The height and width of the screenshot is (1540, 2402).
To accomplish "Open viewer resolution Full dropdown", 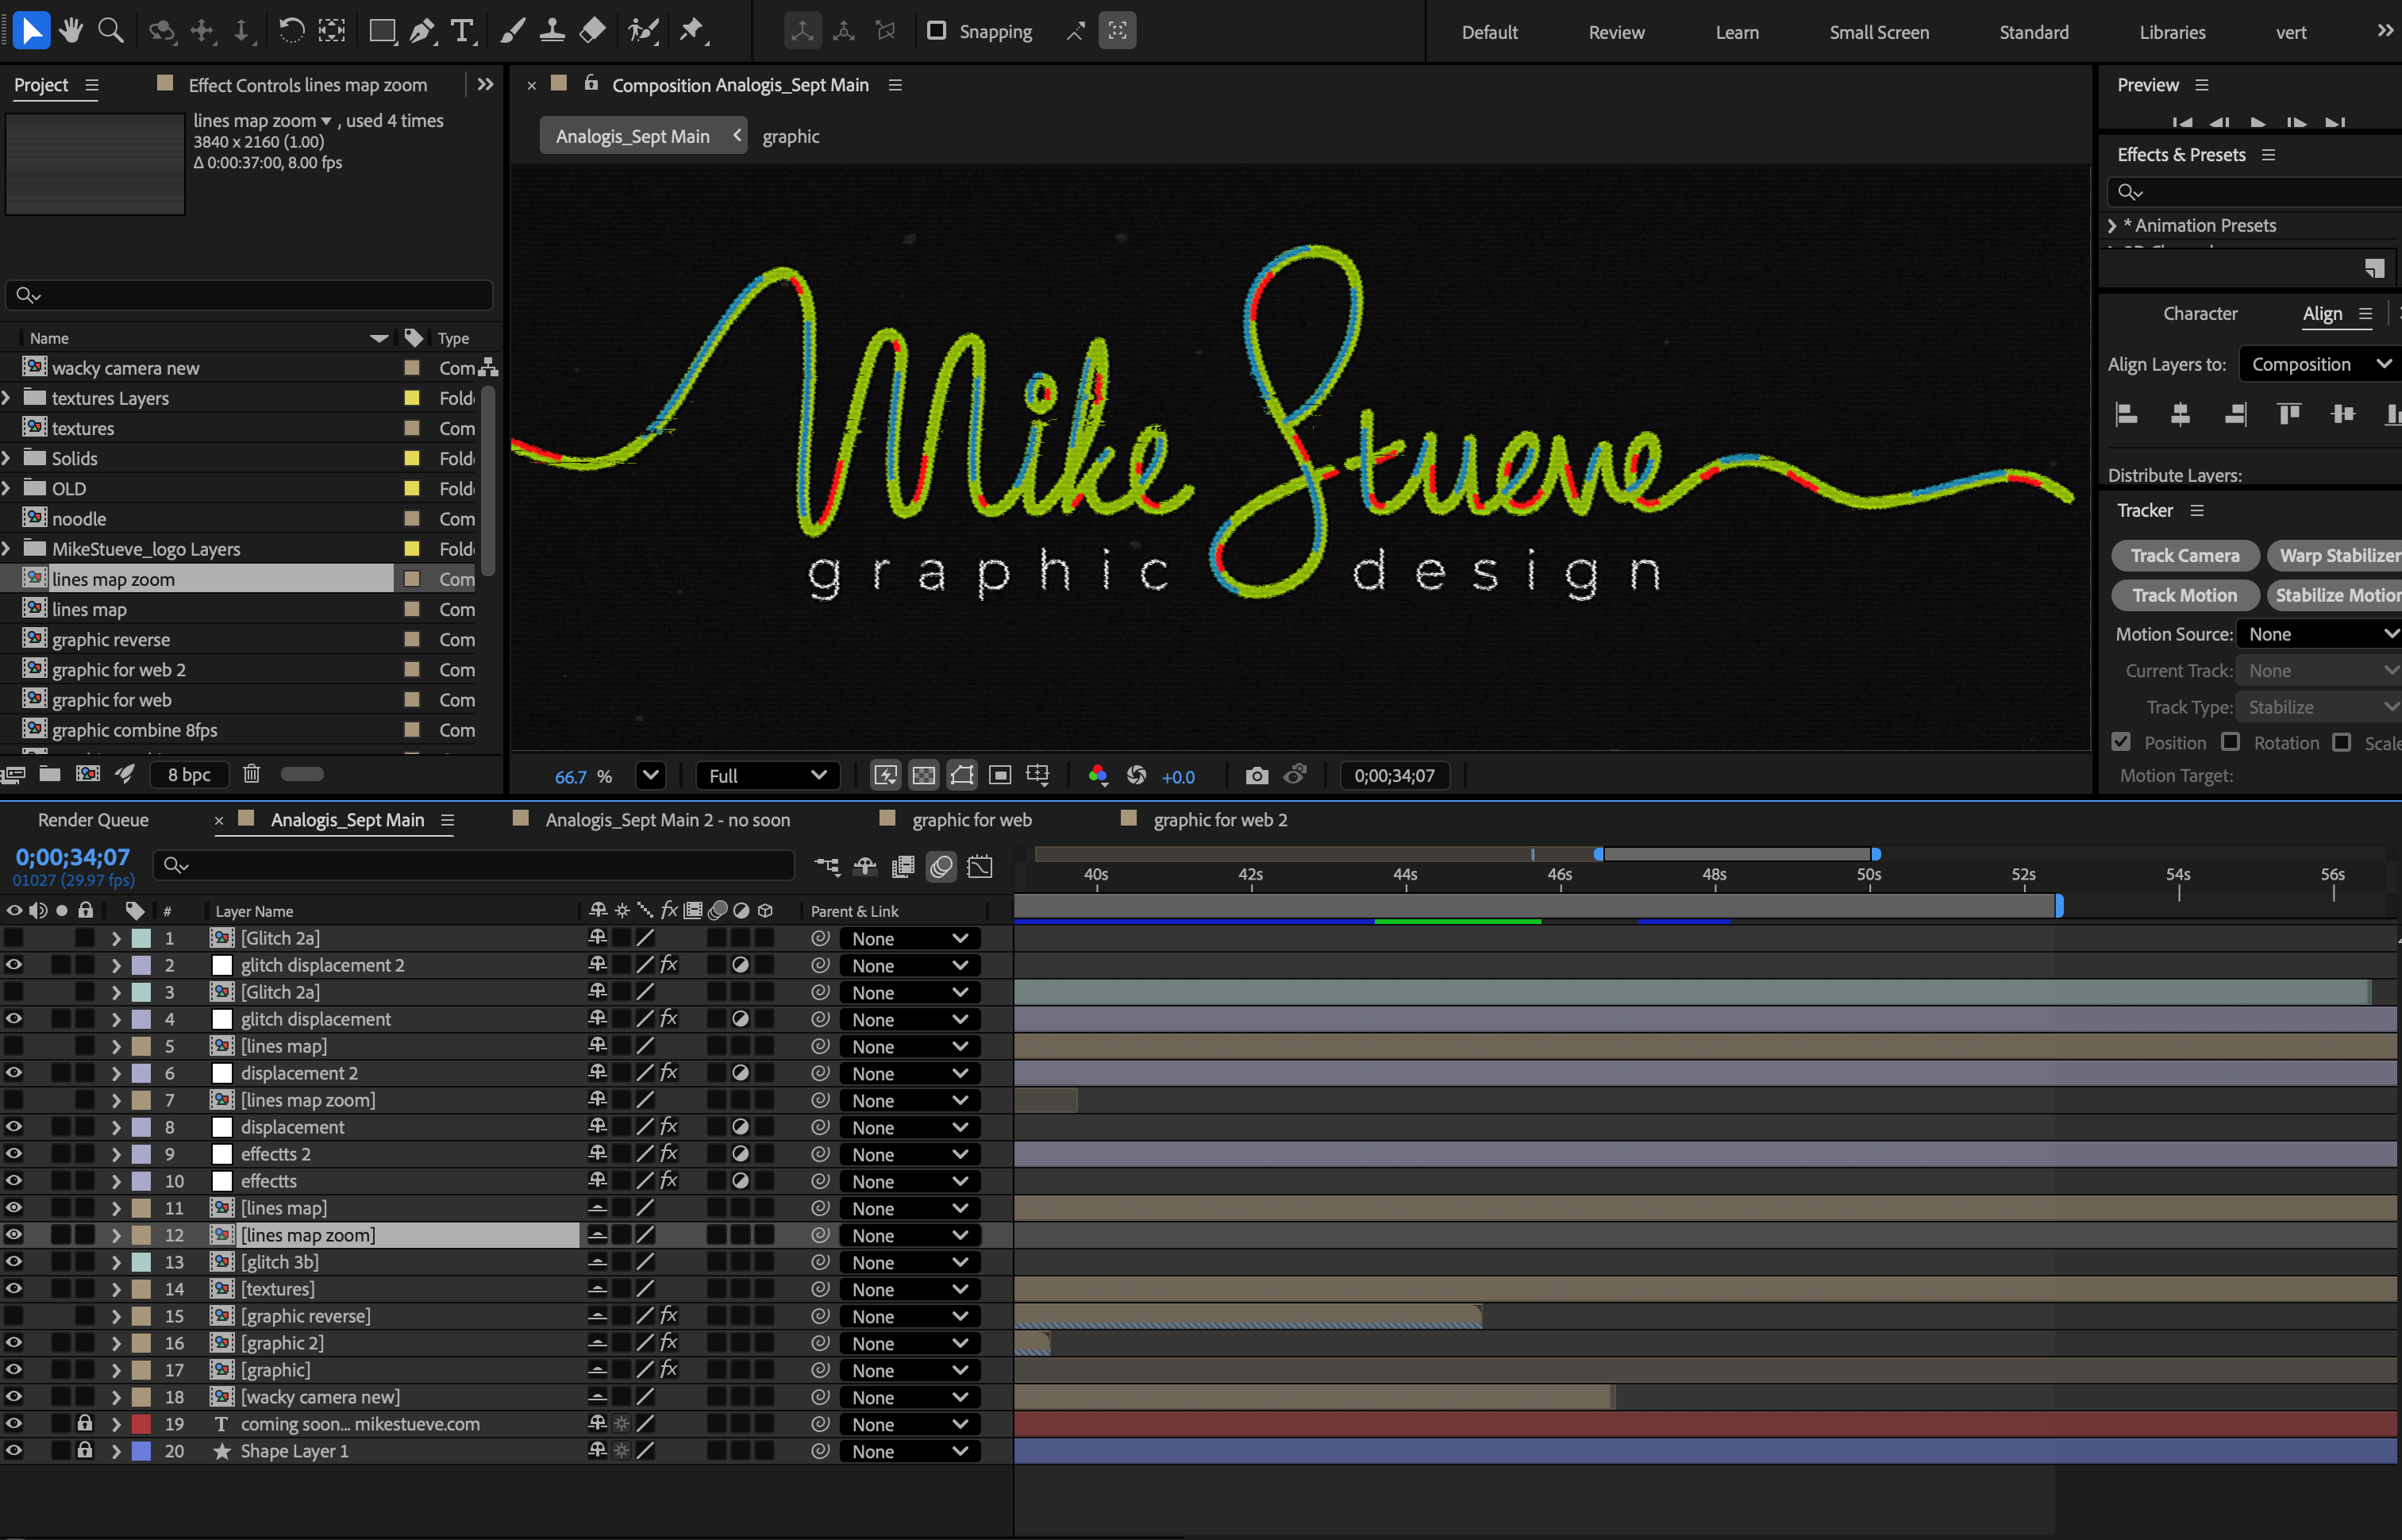I will click(767, 775).
